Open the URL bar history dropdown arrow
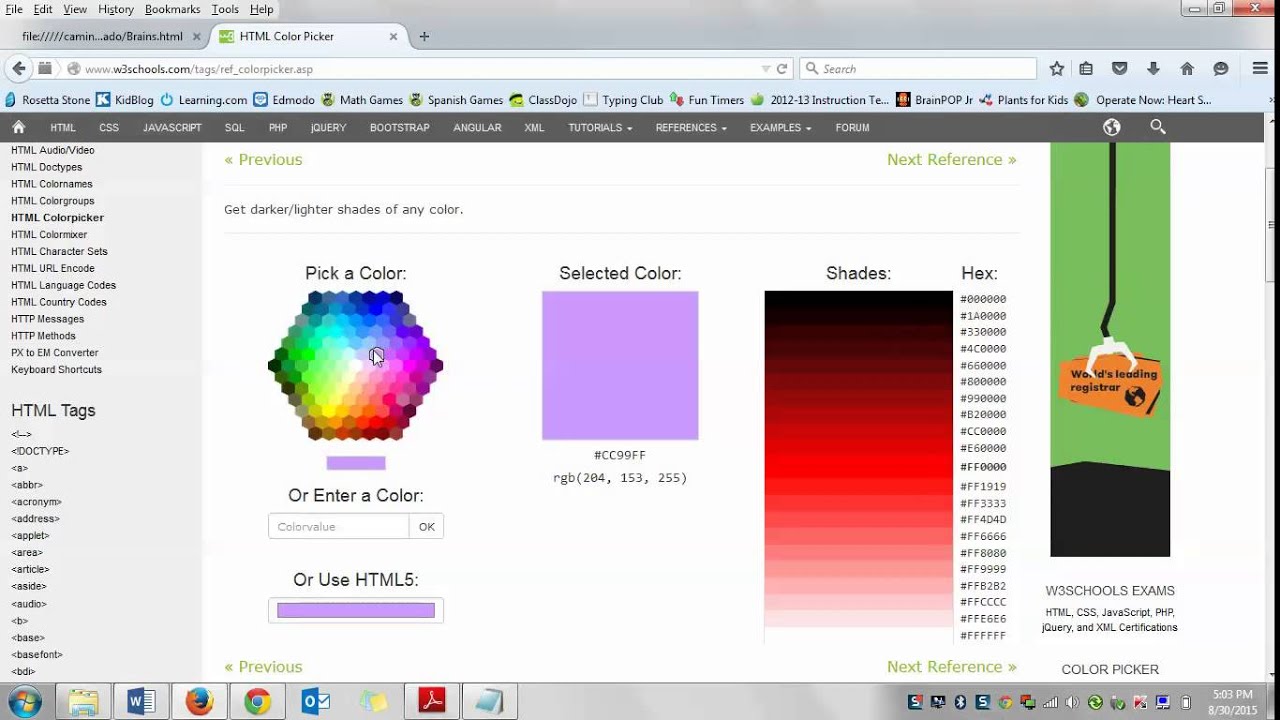 [766, 69]
